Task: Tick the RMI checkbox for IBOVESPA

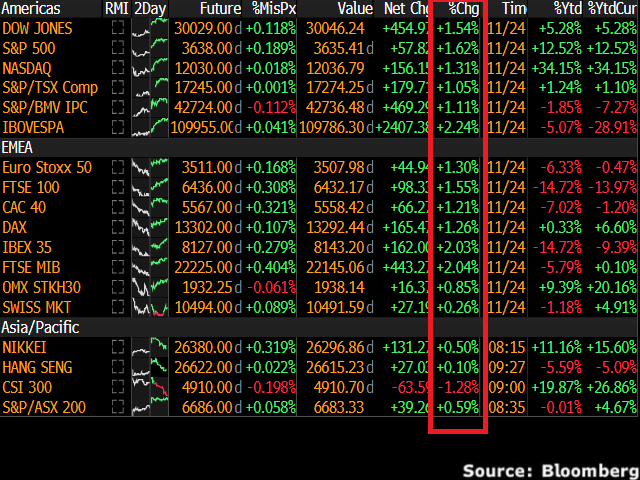Action: point(118,128)
